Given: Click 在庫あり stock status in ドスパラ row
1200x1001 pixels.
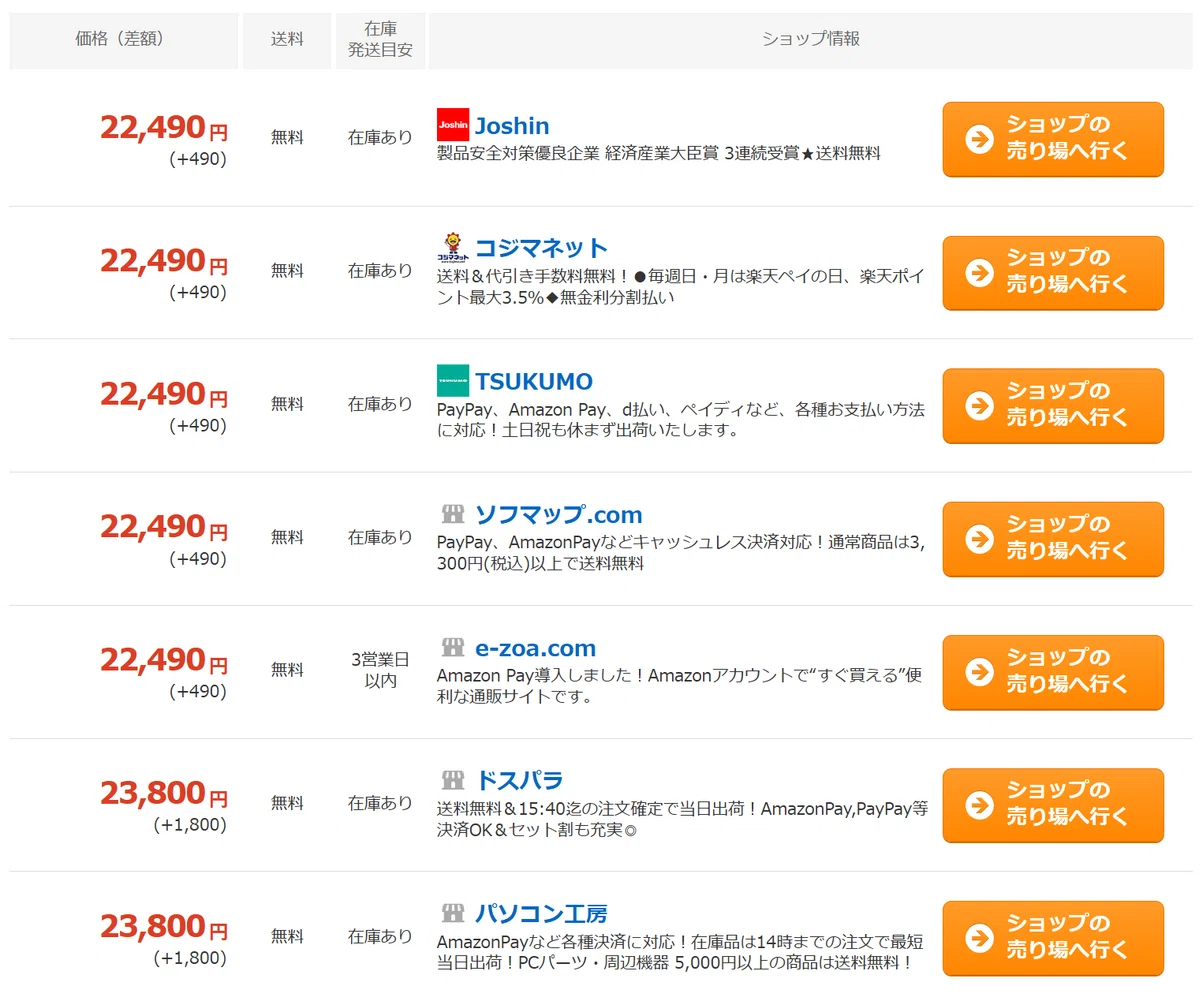Looking at the screenshot, I should [x=380, y=803].
